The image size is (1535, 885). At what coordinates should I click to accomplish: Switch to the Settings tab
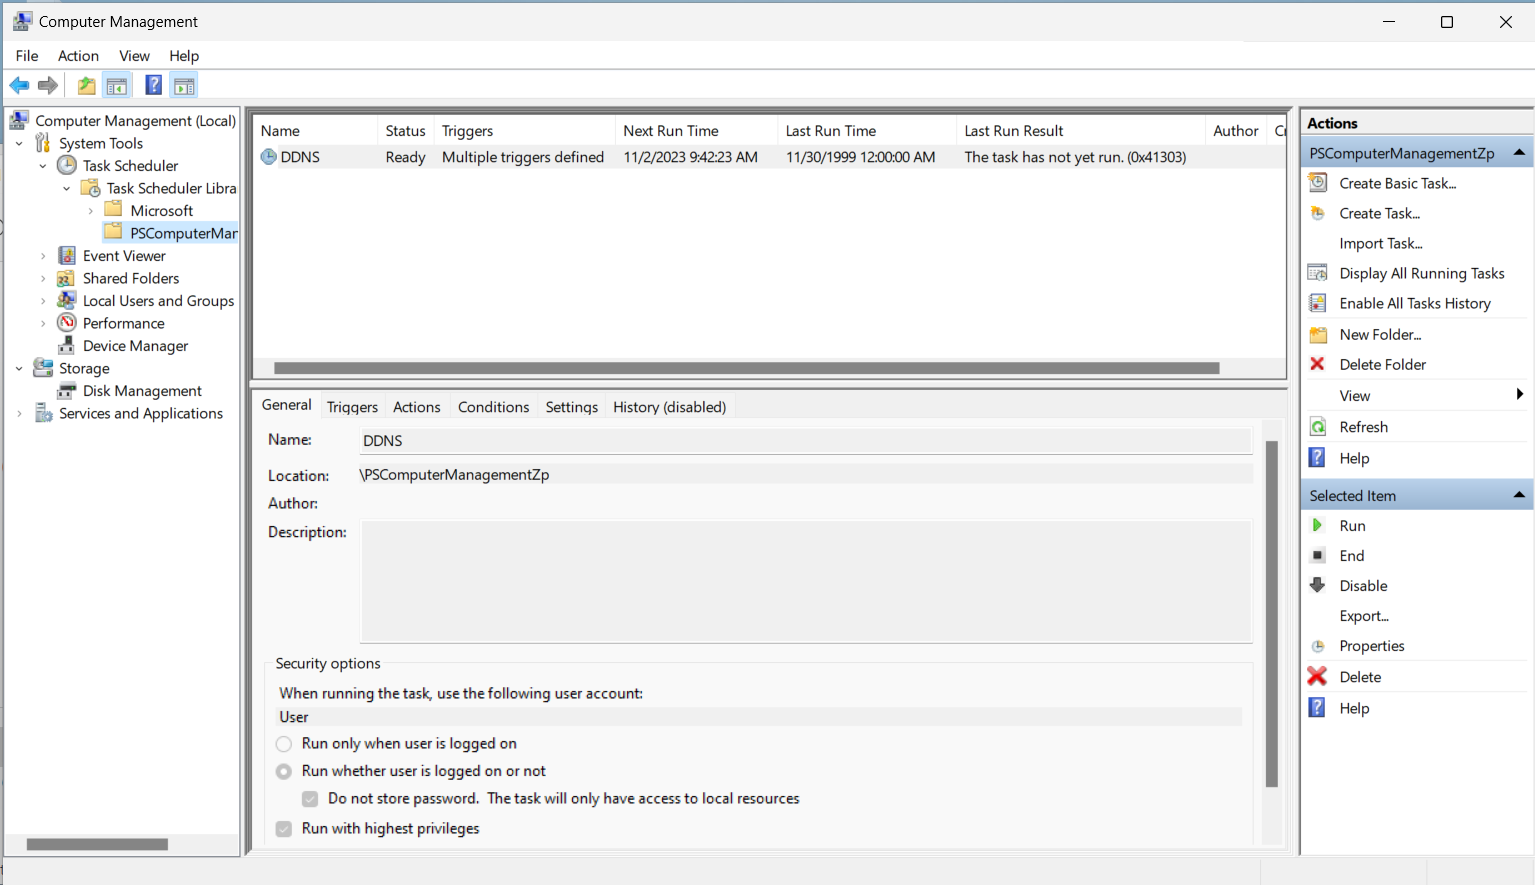point(571,407)
